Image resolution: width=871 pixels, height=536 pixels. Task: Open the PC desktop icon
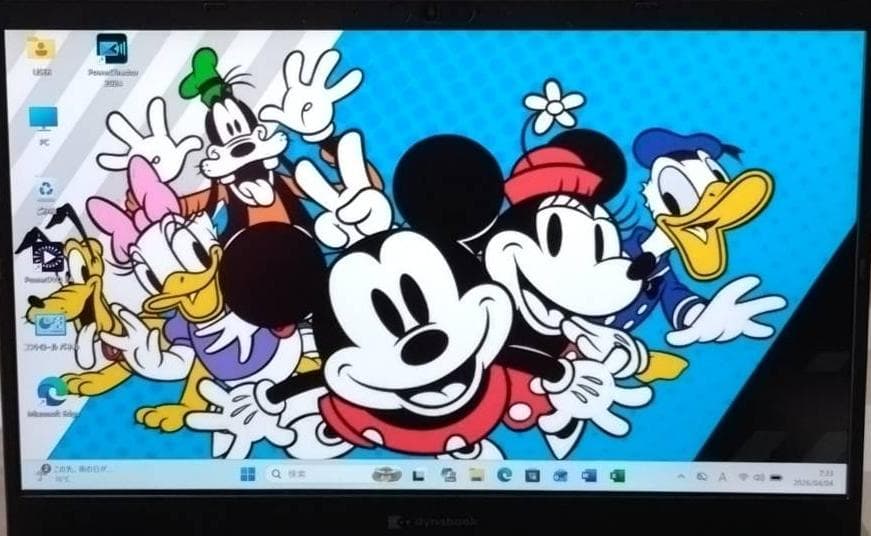pyautogui.click(x=43, y=126)
